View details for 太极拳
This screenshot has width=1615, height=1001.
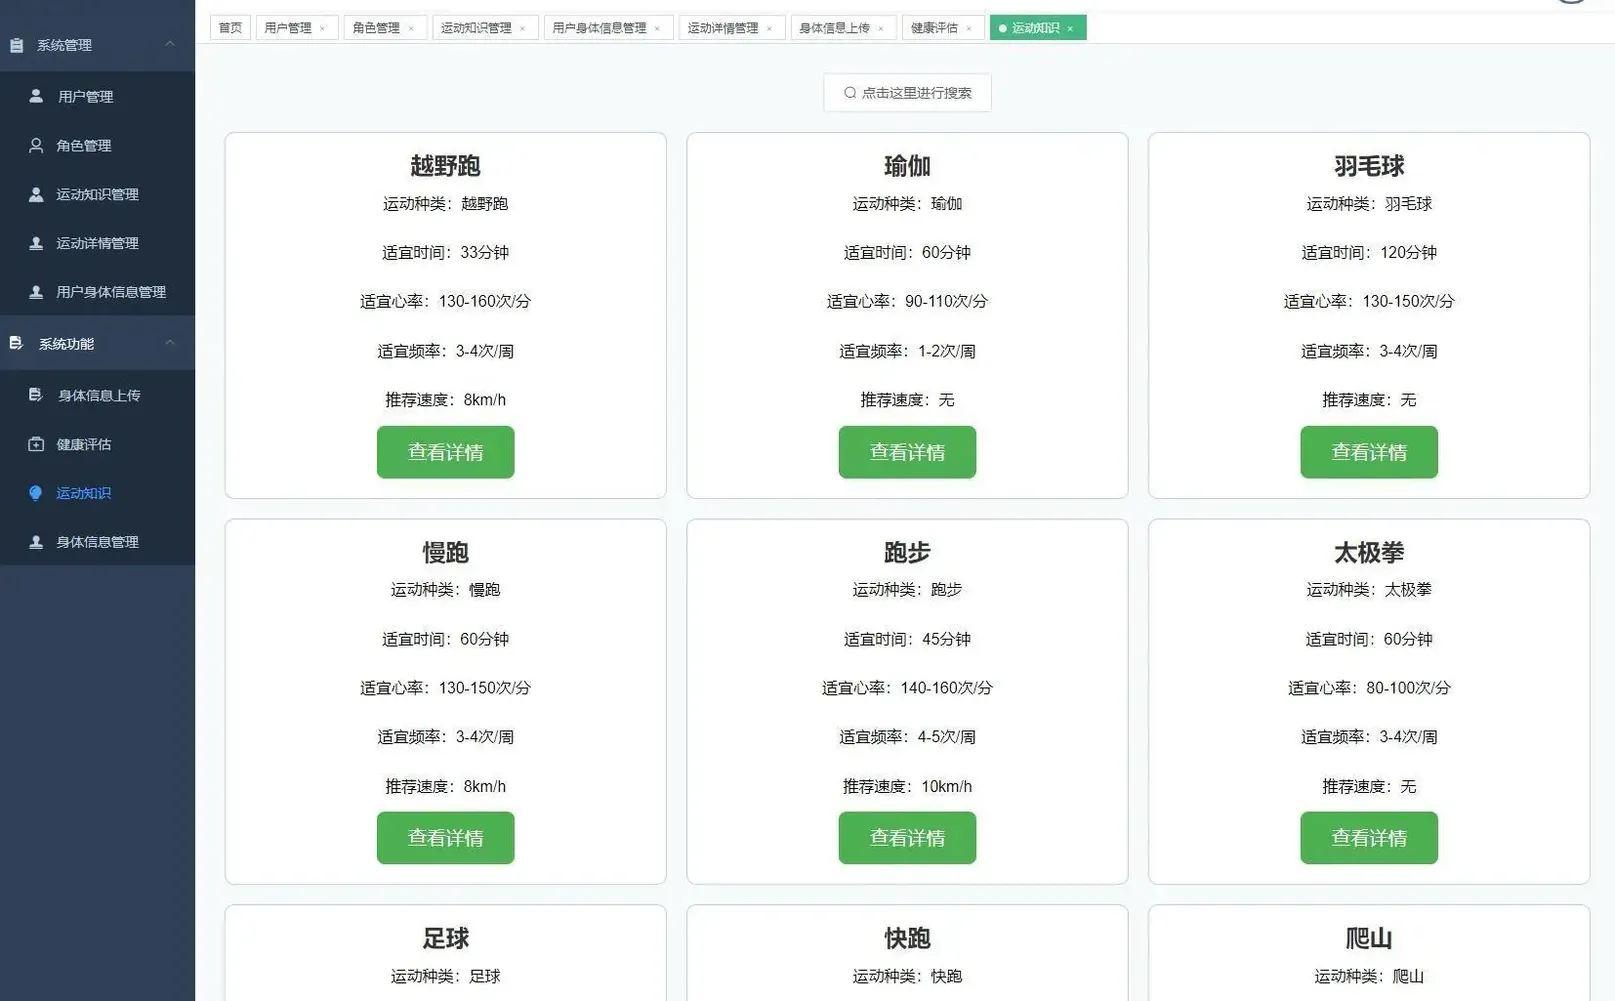click(x=1368, y=838)
